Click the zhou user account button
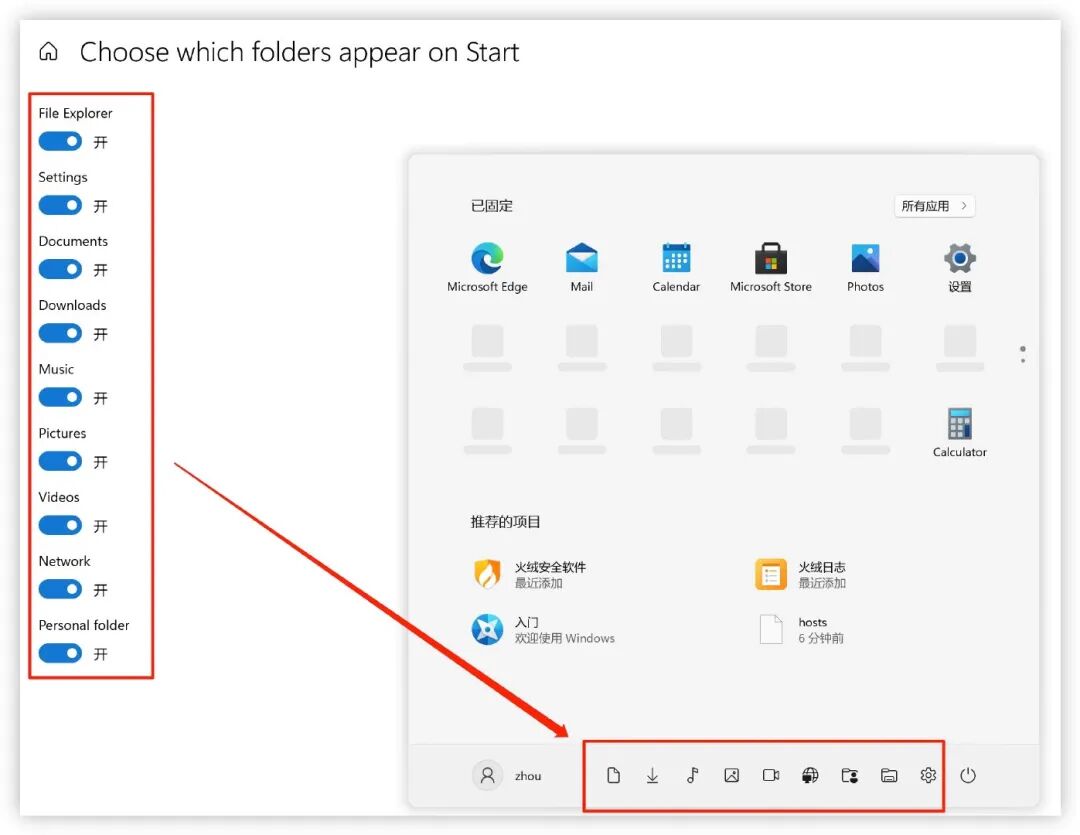 (x=508, y=776)
